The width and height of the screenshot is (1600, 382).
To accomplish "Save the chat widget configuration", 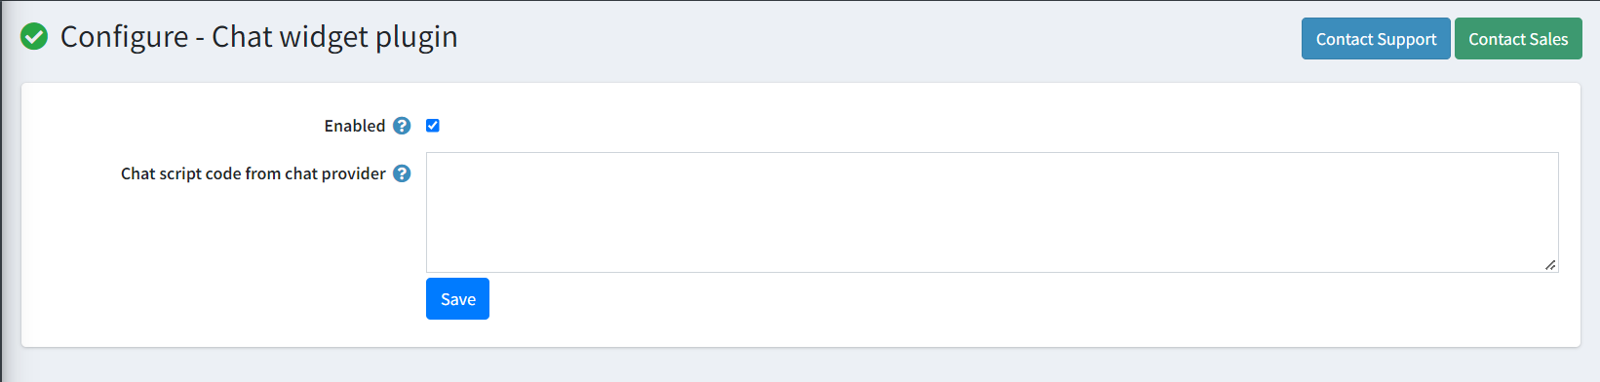I will tap(458, 299).
